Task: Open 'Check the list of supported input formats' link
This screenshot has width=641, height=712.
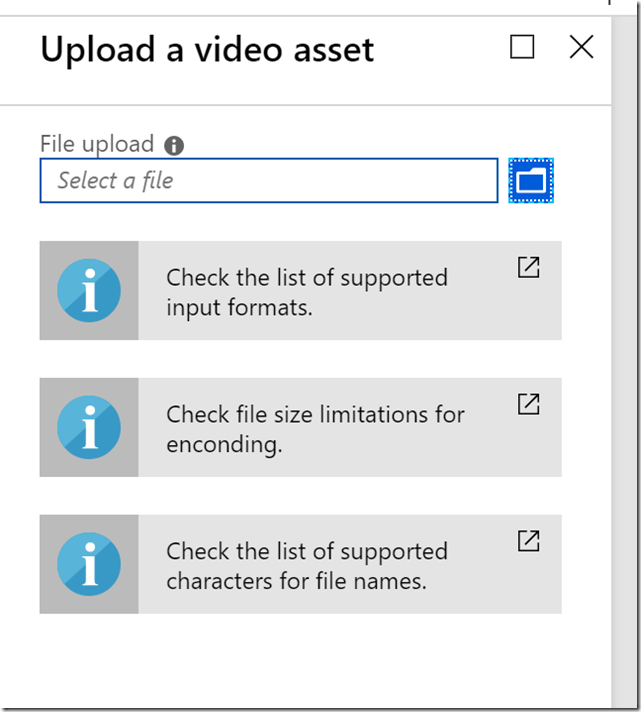Action: tap(306, 291)
